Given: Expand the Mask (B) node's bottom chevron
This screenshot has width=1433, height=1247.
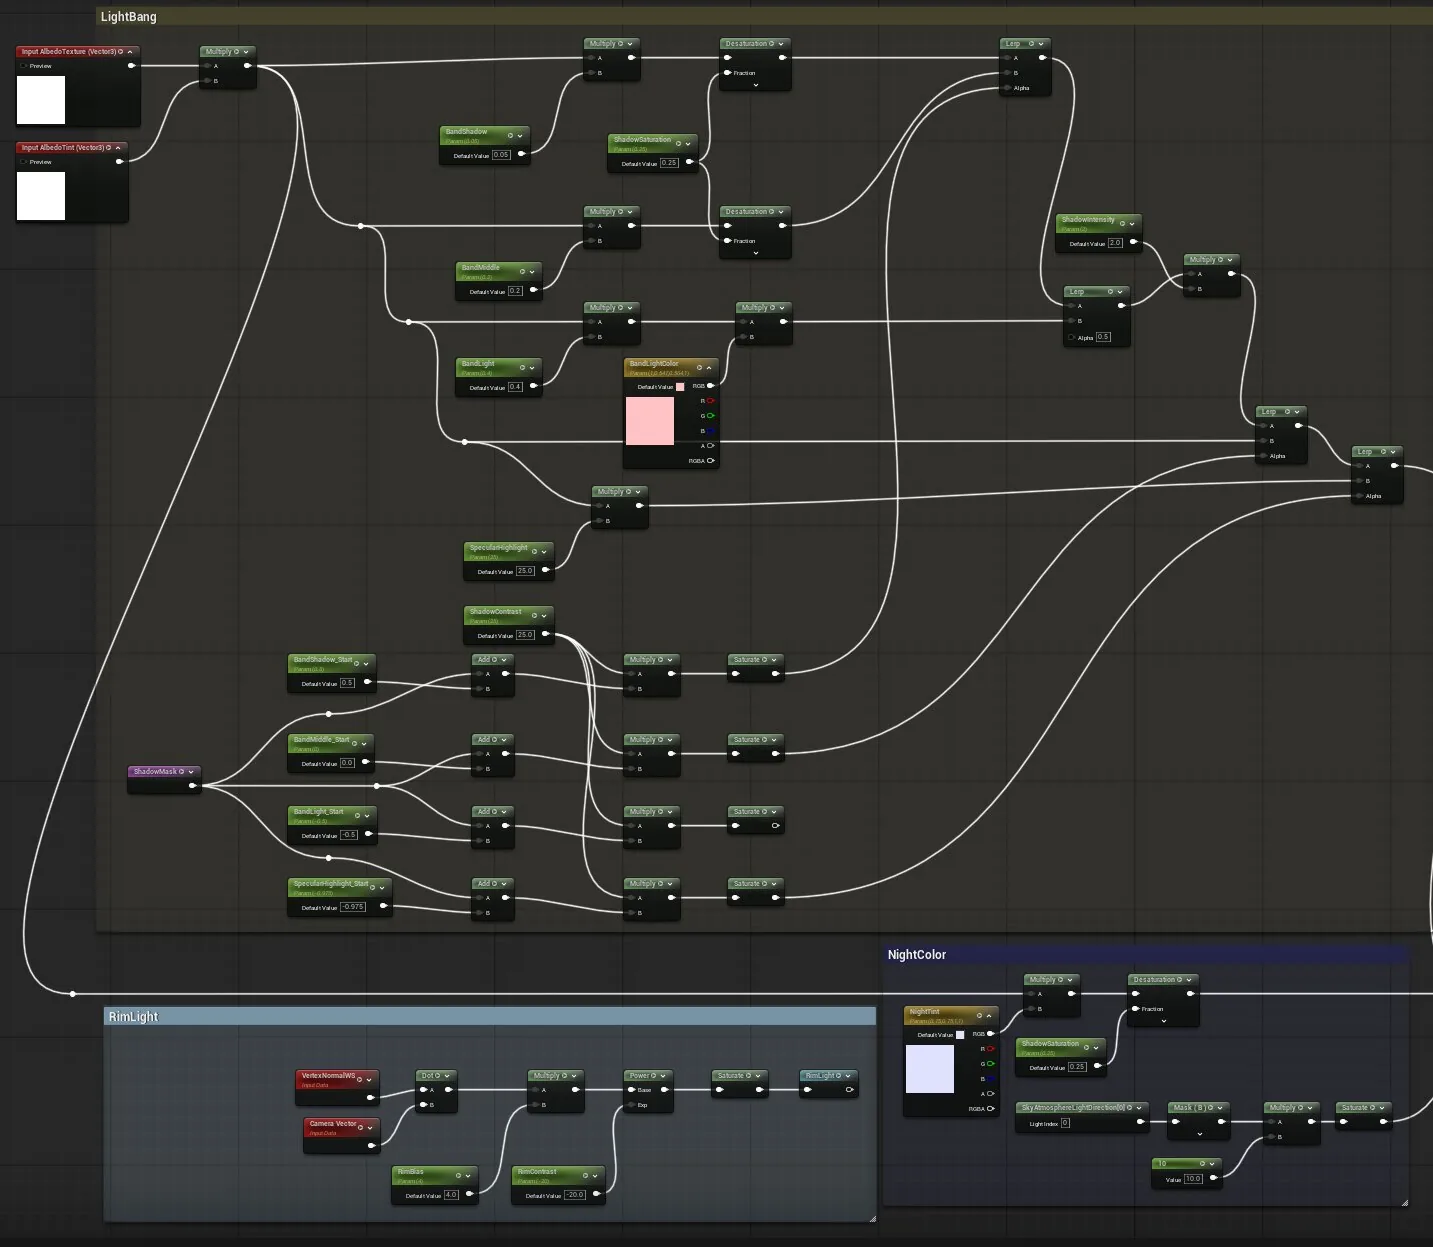Looking at the screenshot, I should coord(1200,1134).
